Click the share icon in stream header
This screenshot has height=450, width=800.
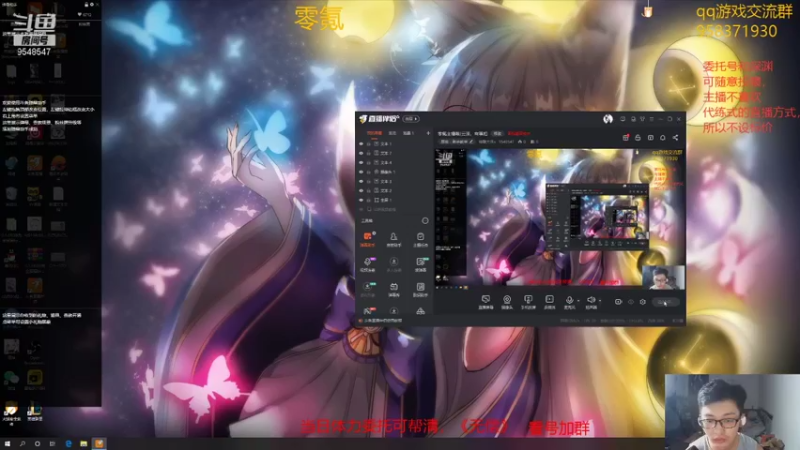point(675,138)
